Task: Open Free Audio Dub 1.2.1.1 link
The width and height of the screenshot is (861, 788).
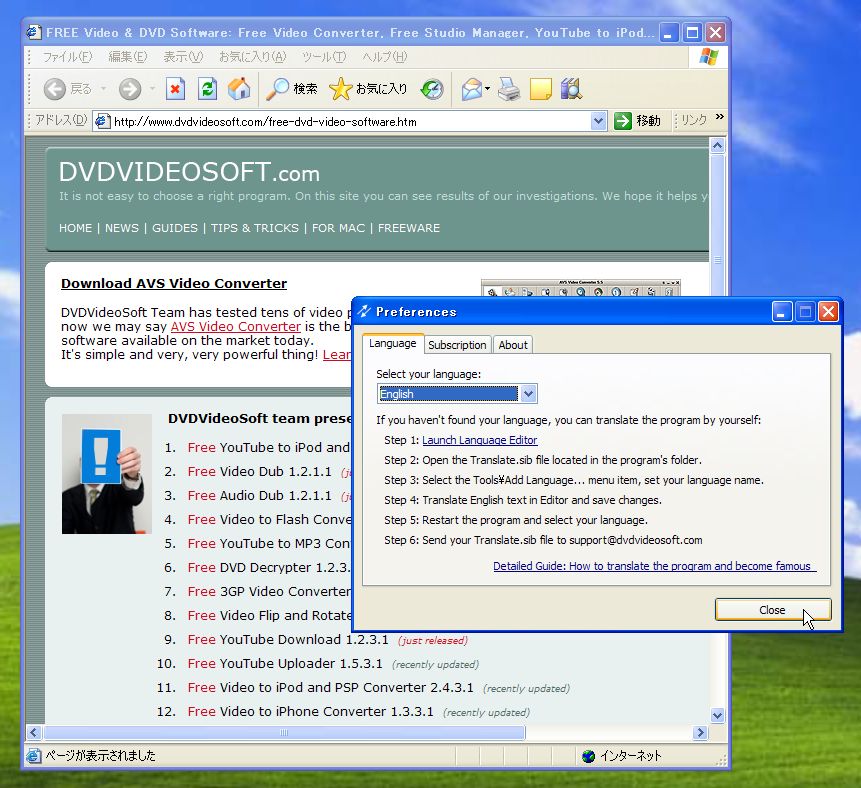Action: click(x=259, y=496)
